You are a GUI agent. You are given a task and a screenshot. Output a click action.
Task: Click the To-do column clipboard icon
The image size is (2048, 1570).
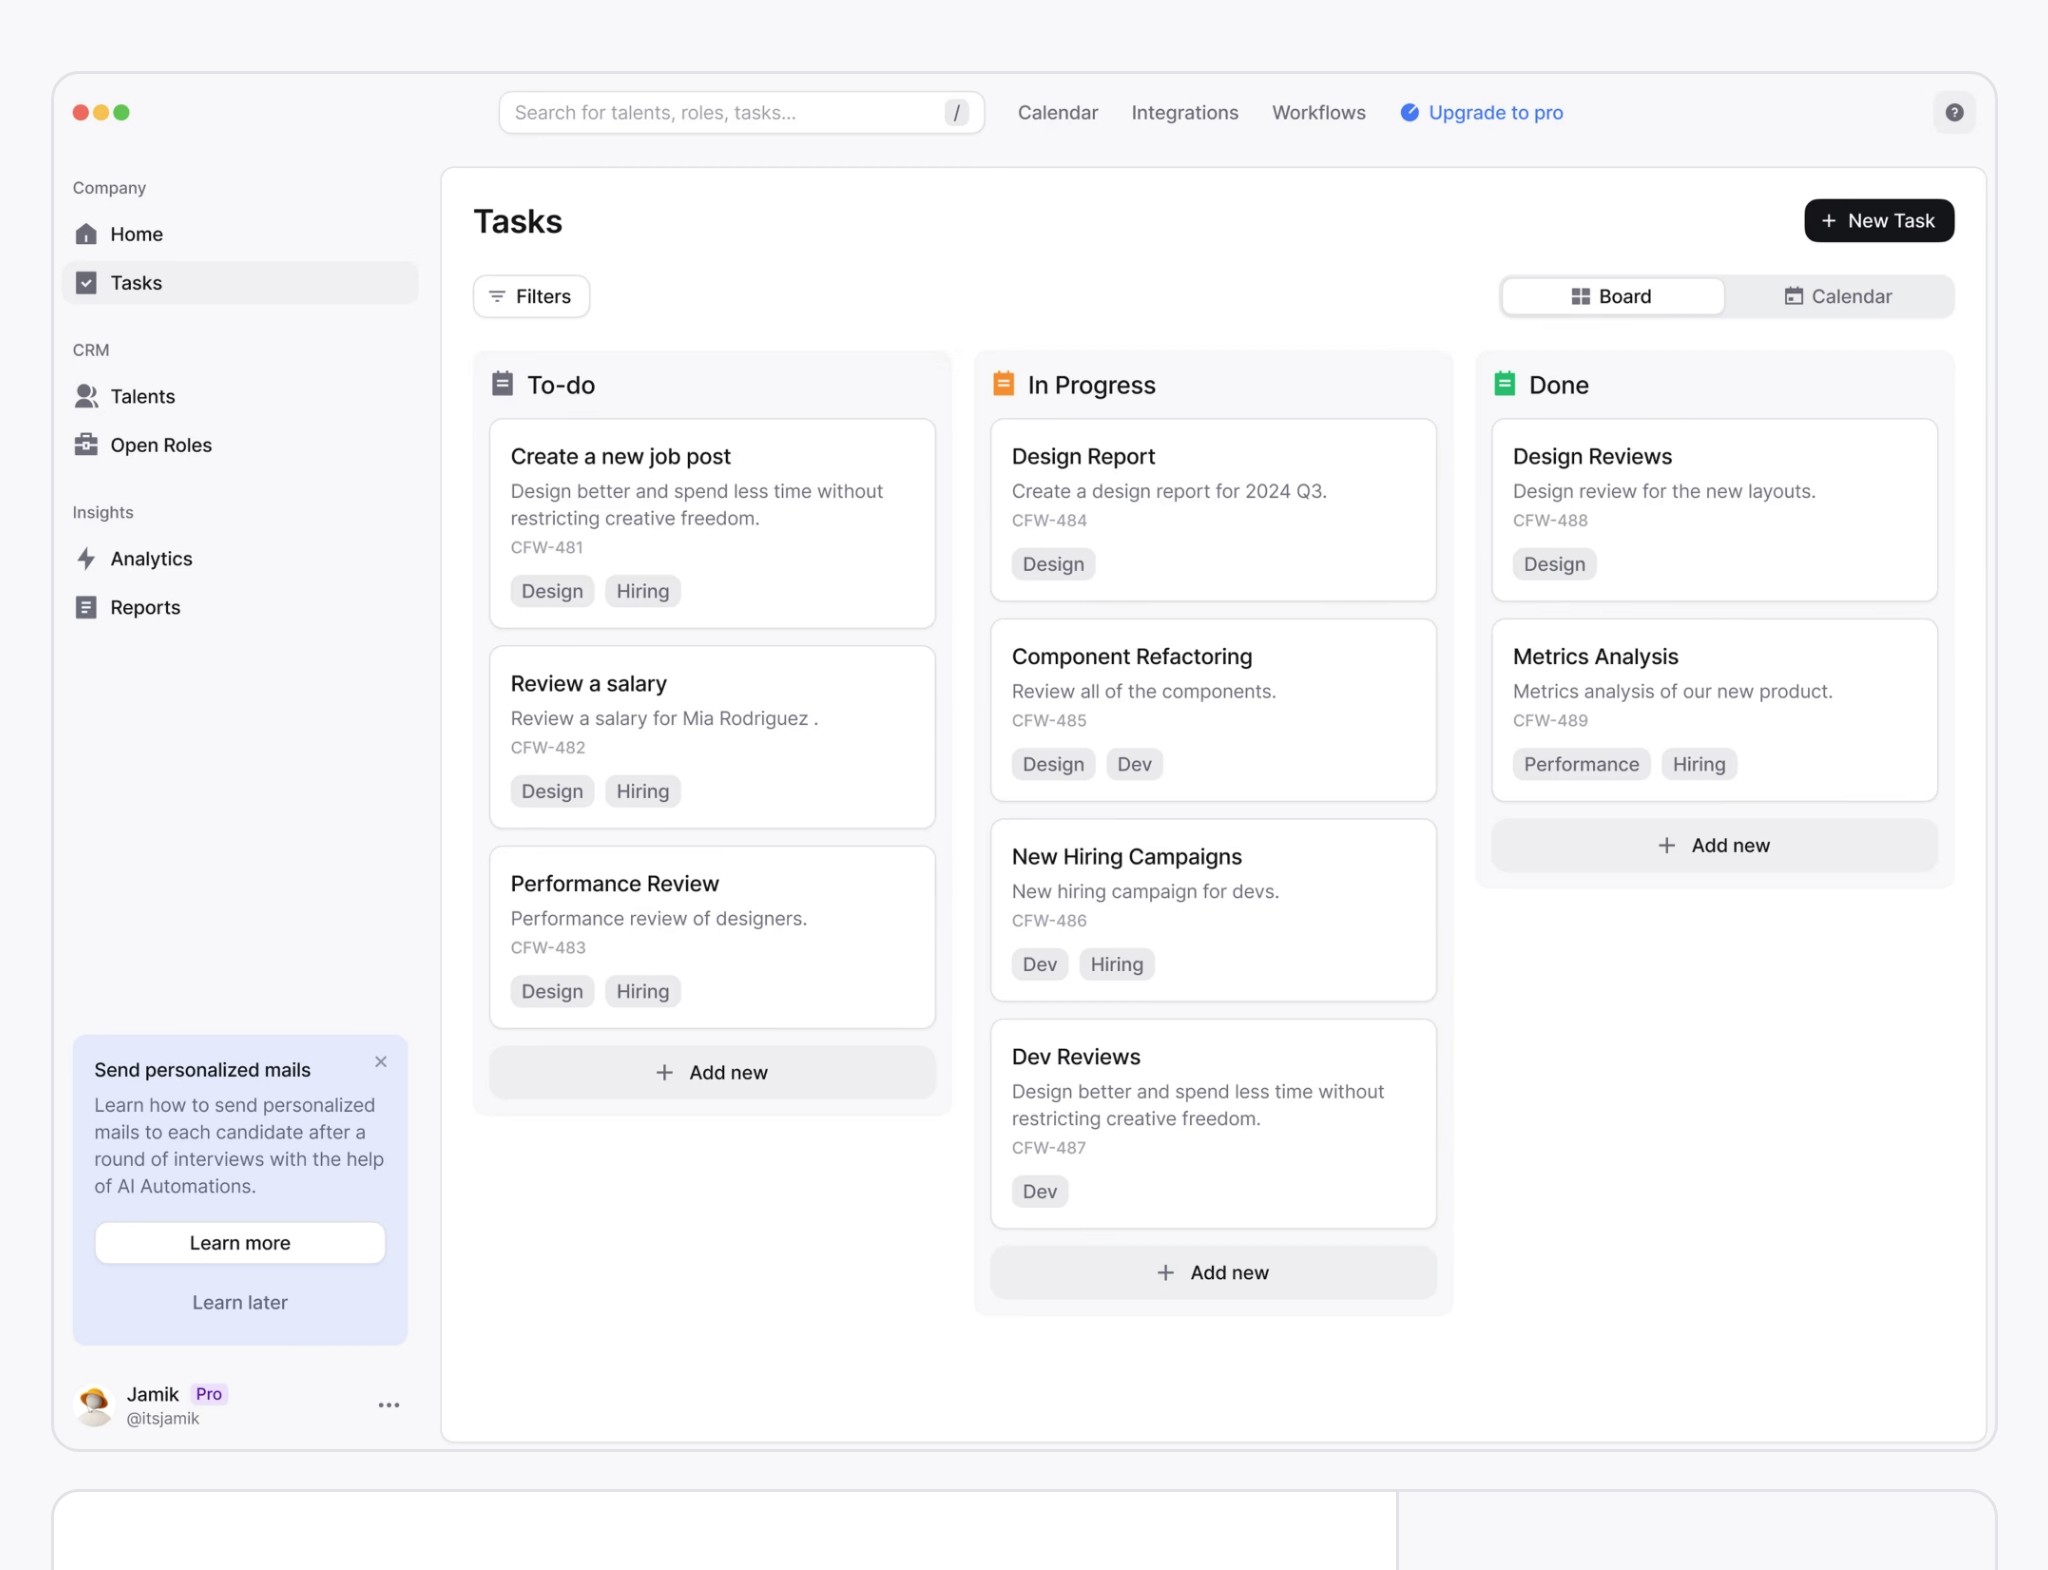pos(502,385)
